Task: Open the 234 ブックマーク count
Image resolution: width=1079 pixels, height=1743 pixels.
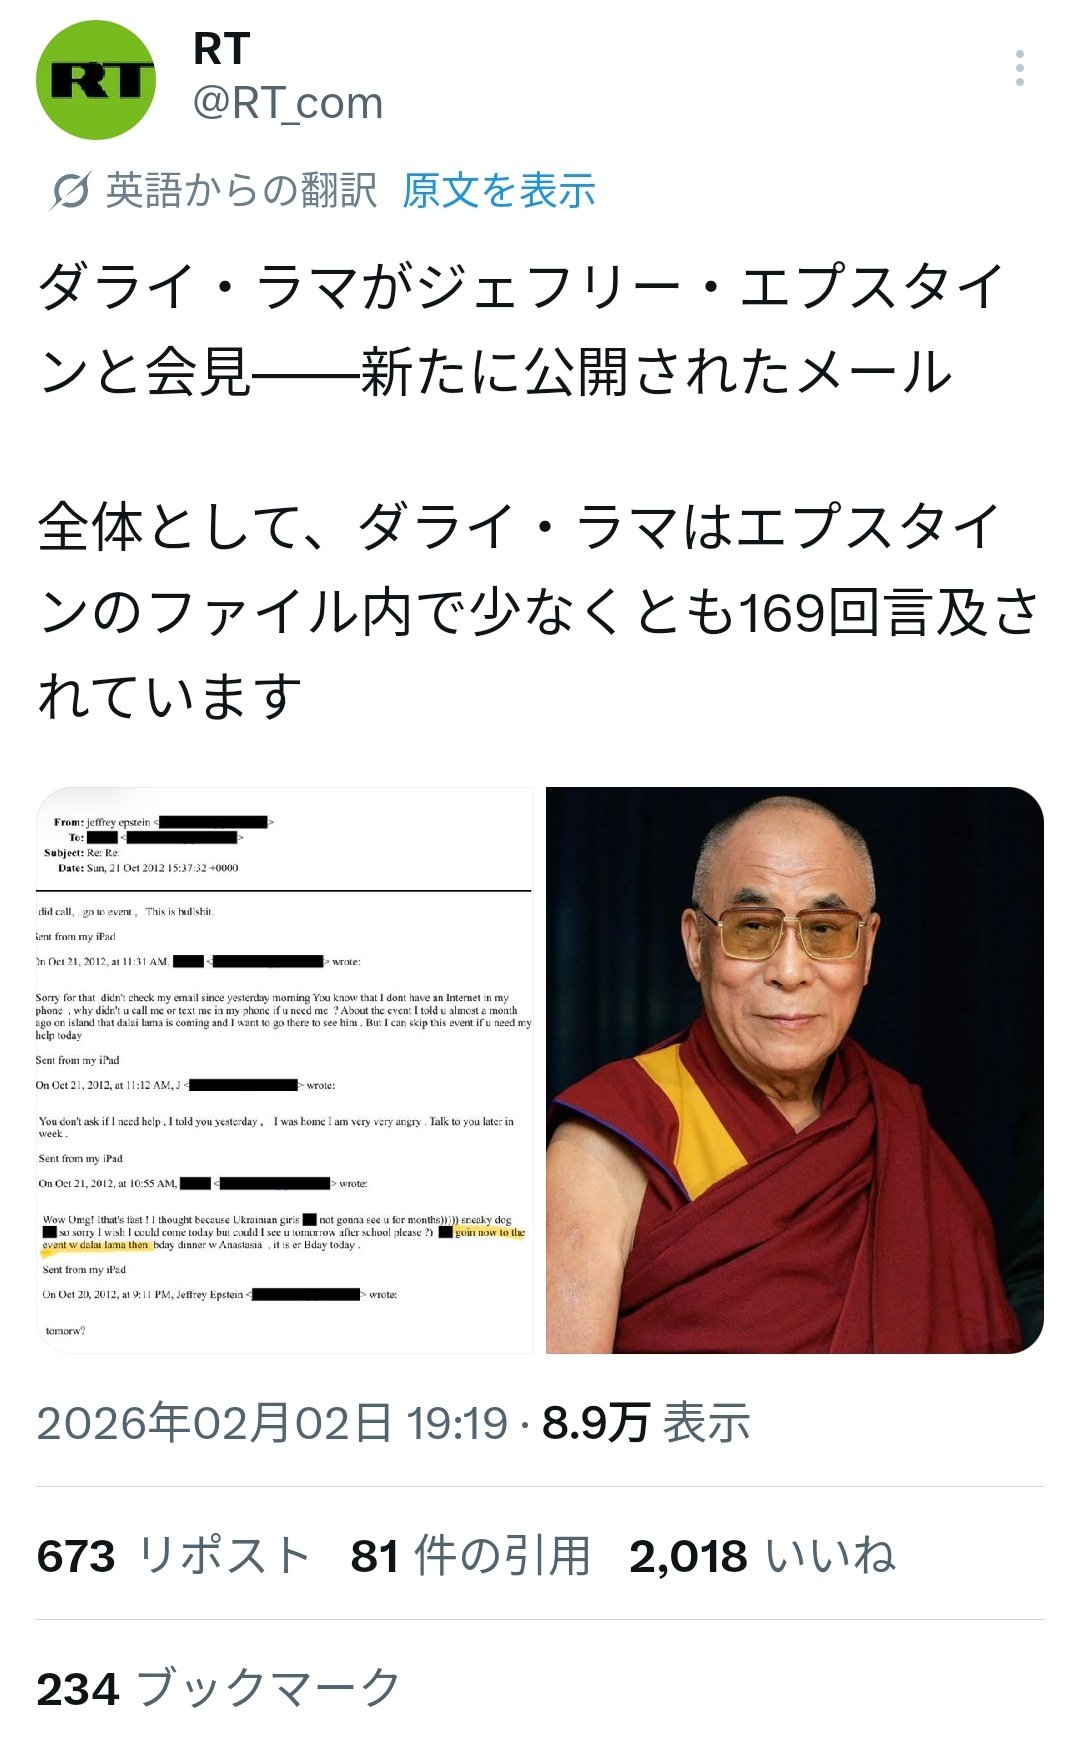Action: pyautogui.click(x=218, y=1688)
